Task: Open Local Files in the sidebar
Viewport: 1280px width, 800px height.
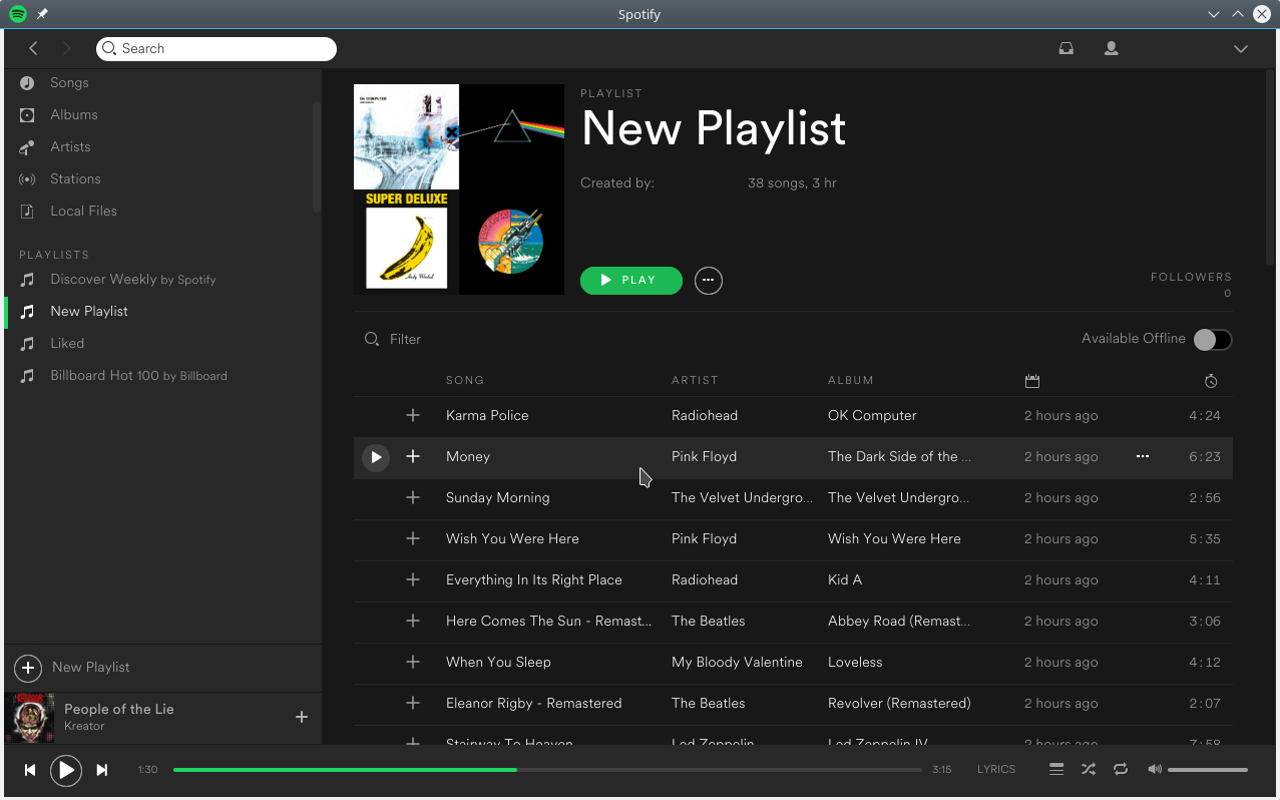Action: (83, 211)
